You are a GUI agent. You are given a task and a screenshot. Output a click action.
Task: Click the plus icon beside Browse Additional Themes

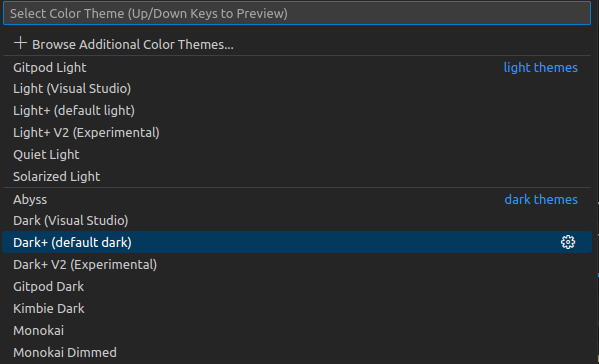(x=20, y=43)
